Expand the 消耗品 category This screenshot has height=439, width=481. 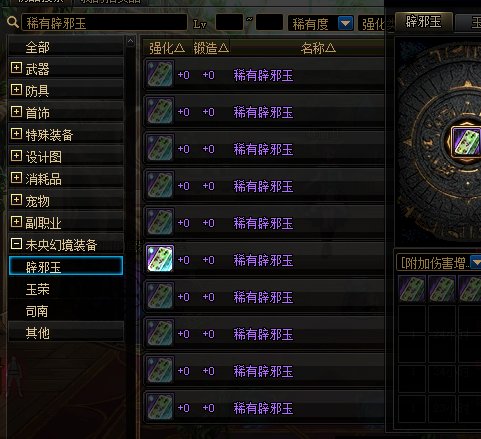click(16, 178)
